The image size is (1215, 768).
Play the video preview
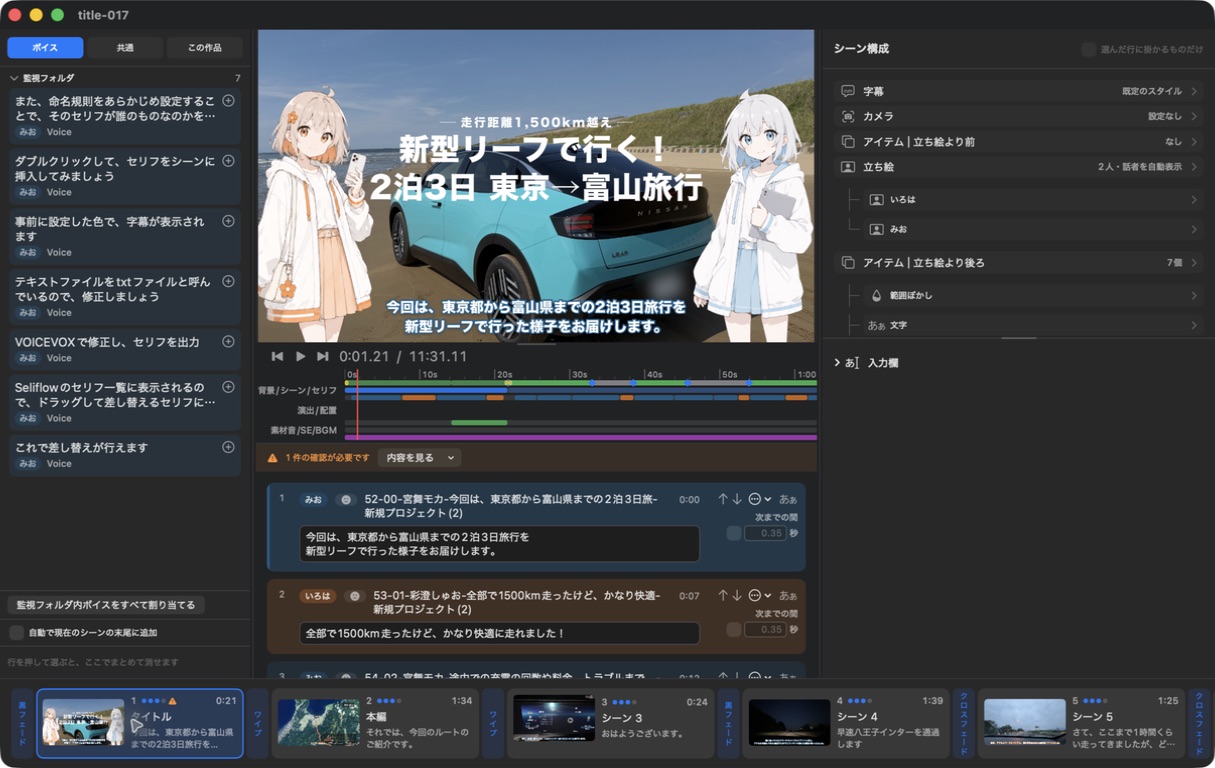300,356
